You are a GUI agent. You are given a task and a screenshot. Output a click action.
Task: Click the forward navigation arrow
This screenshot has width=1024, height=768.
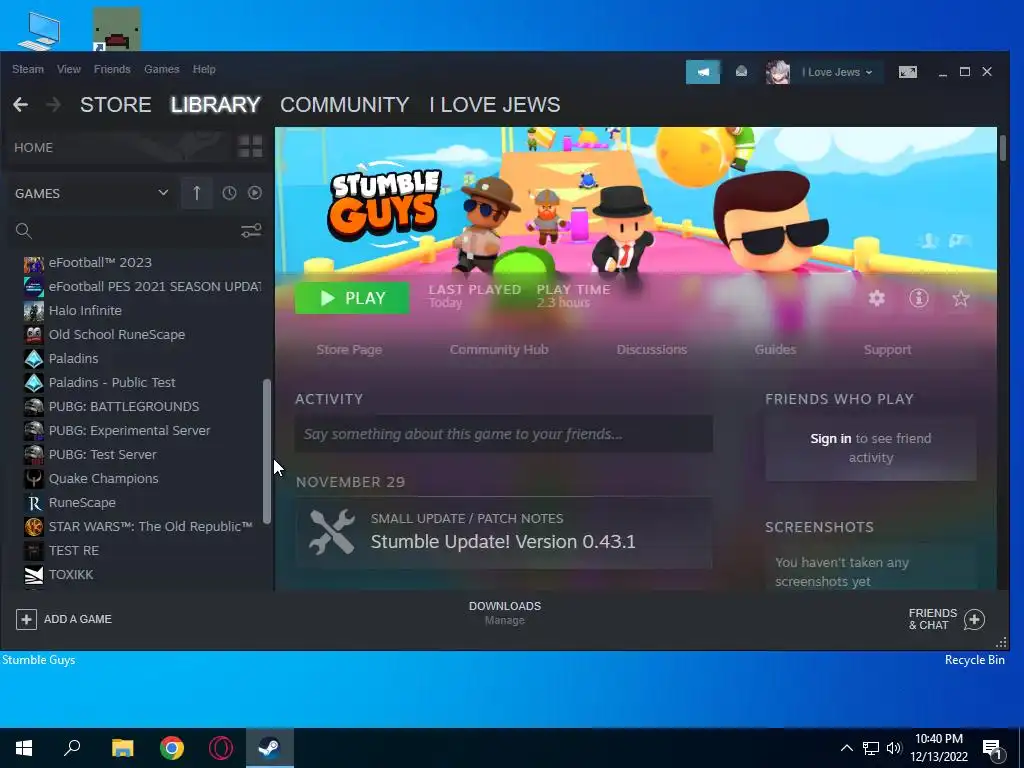click(54, 104)
